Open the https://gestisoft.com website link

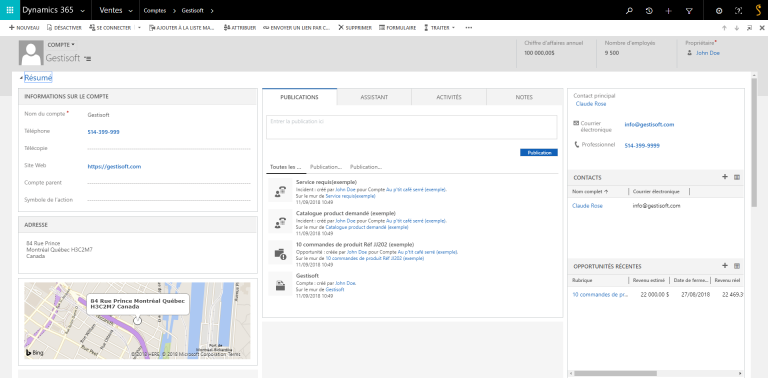[x=114, y=166]
